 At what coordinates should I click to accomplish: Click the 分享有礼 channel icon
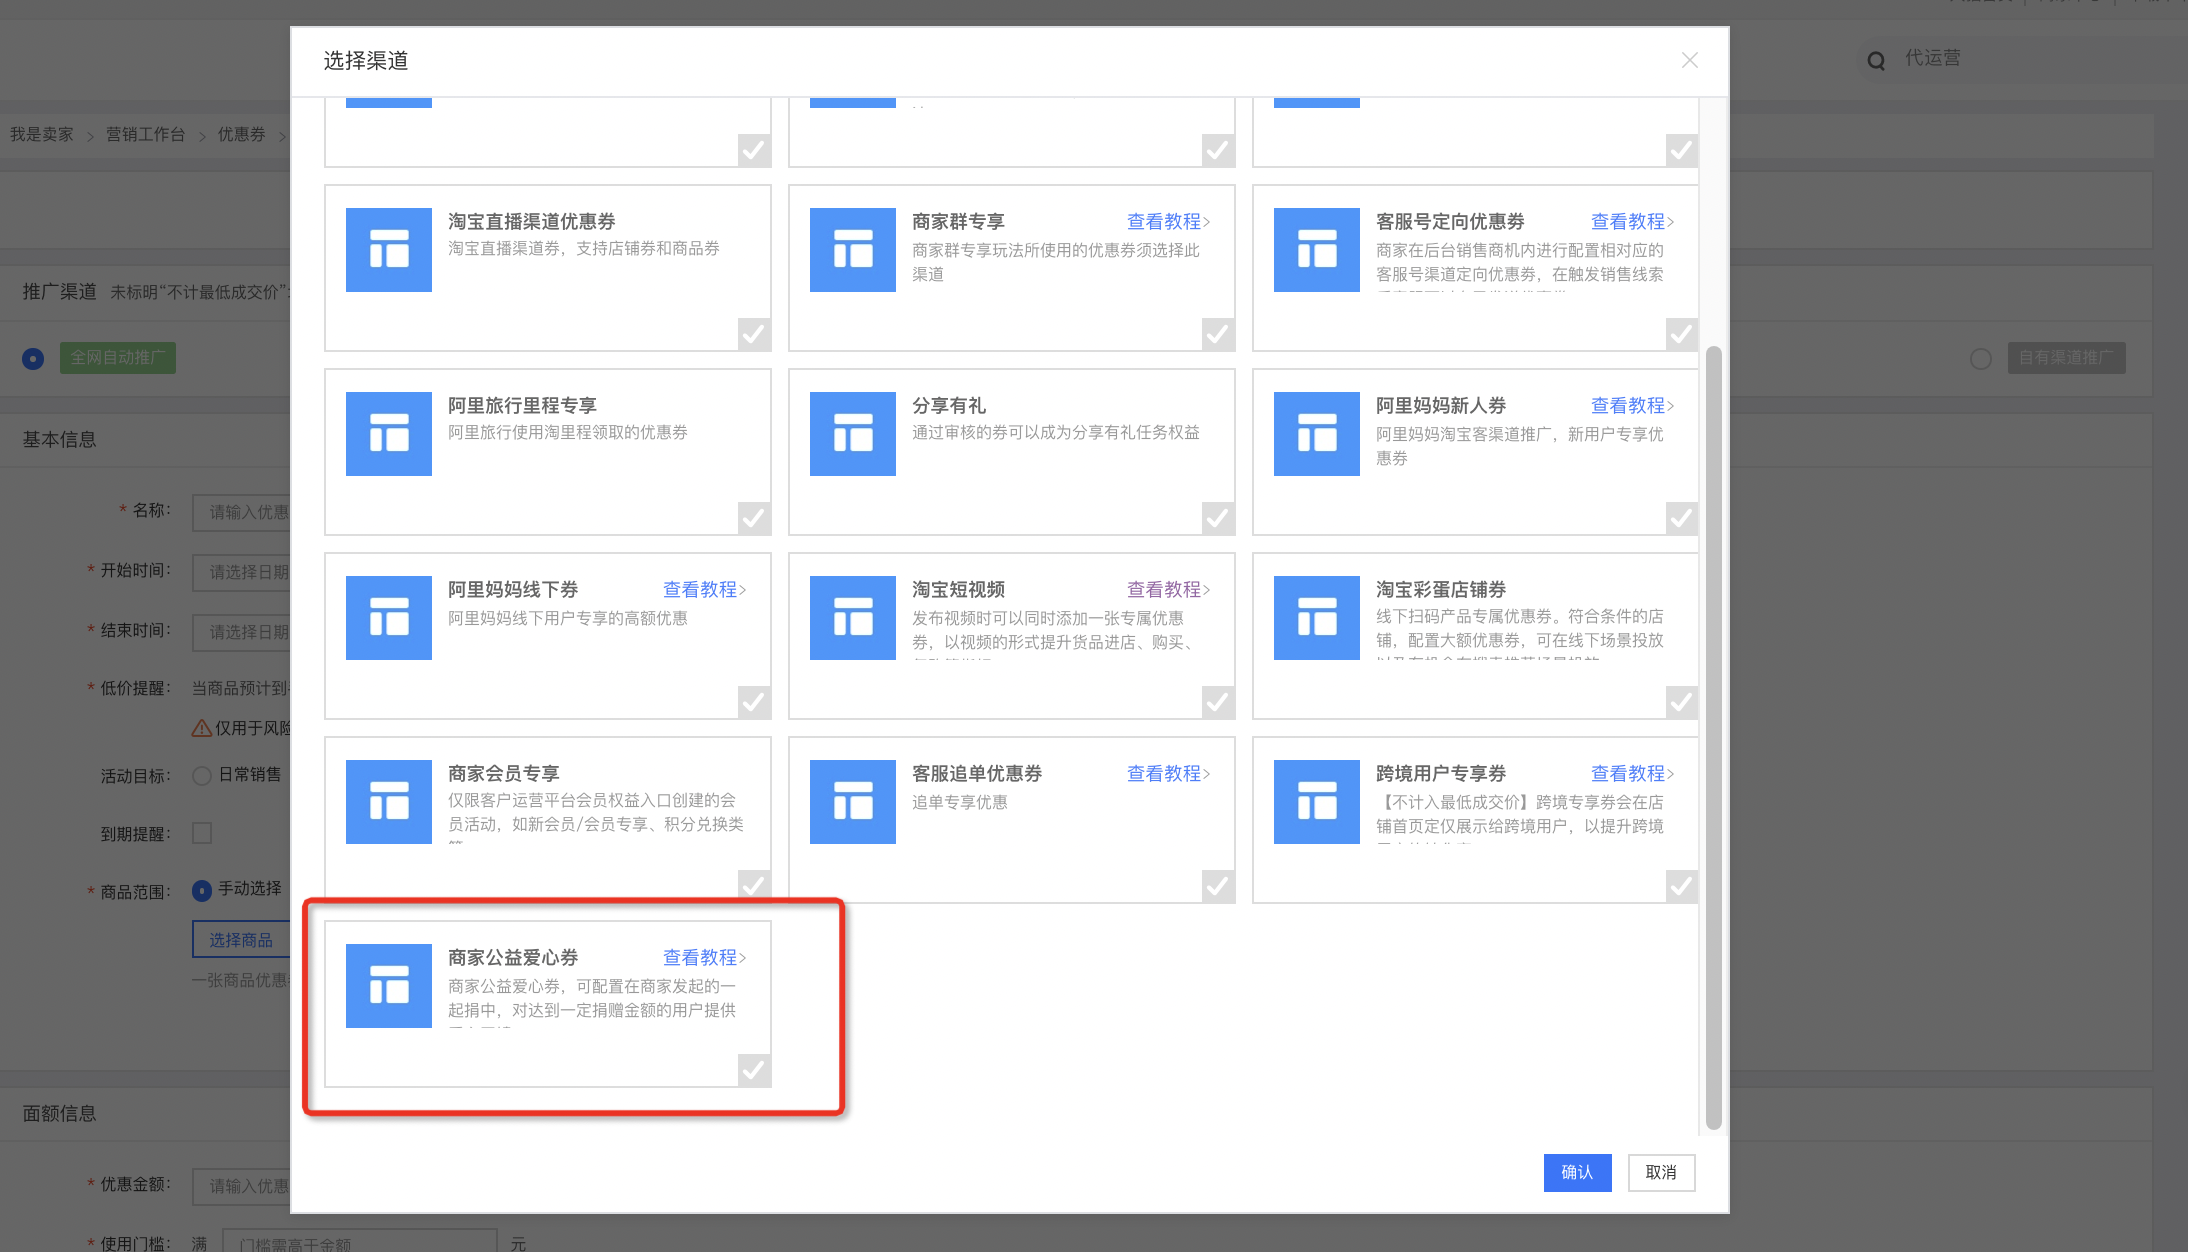coord(852,434)
